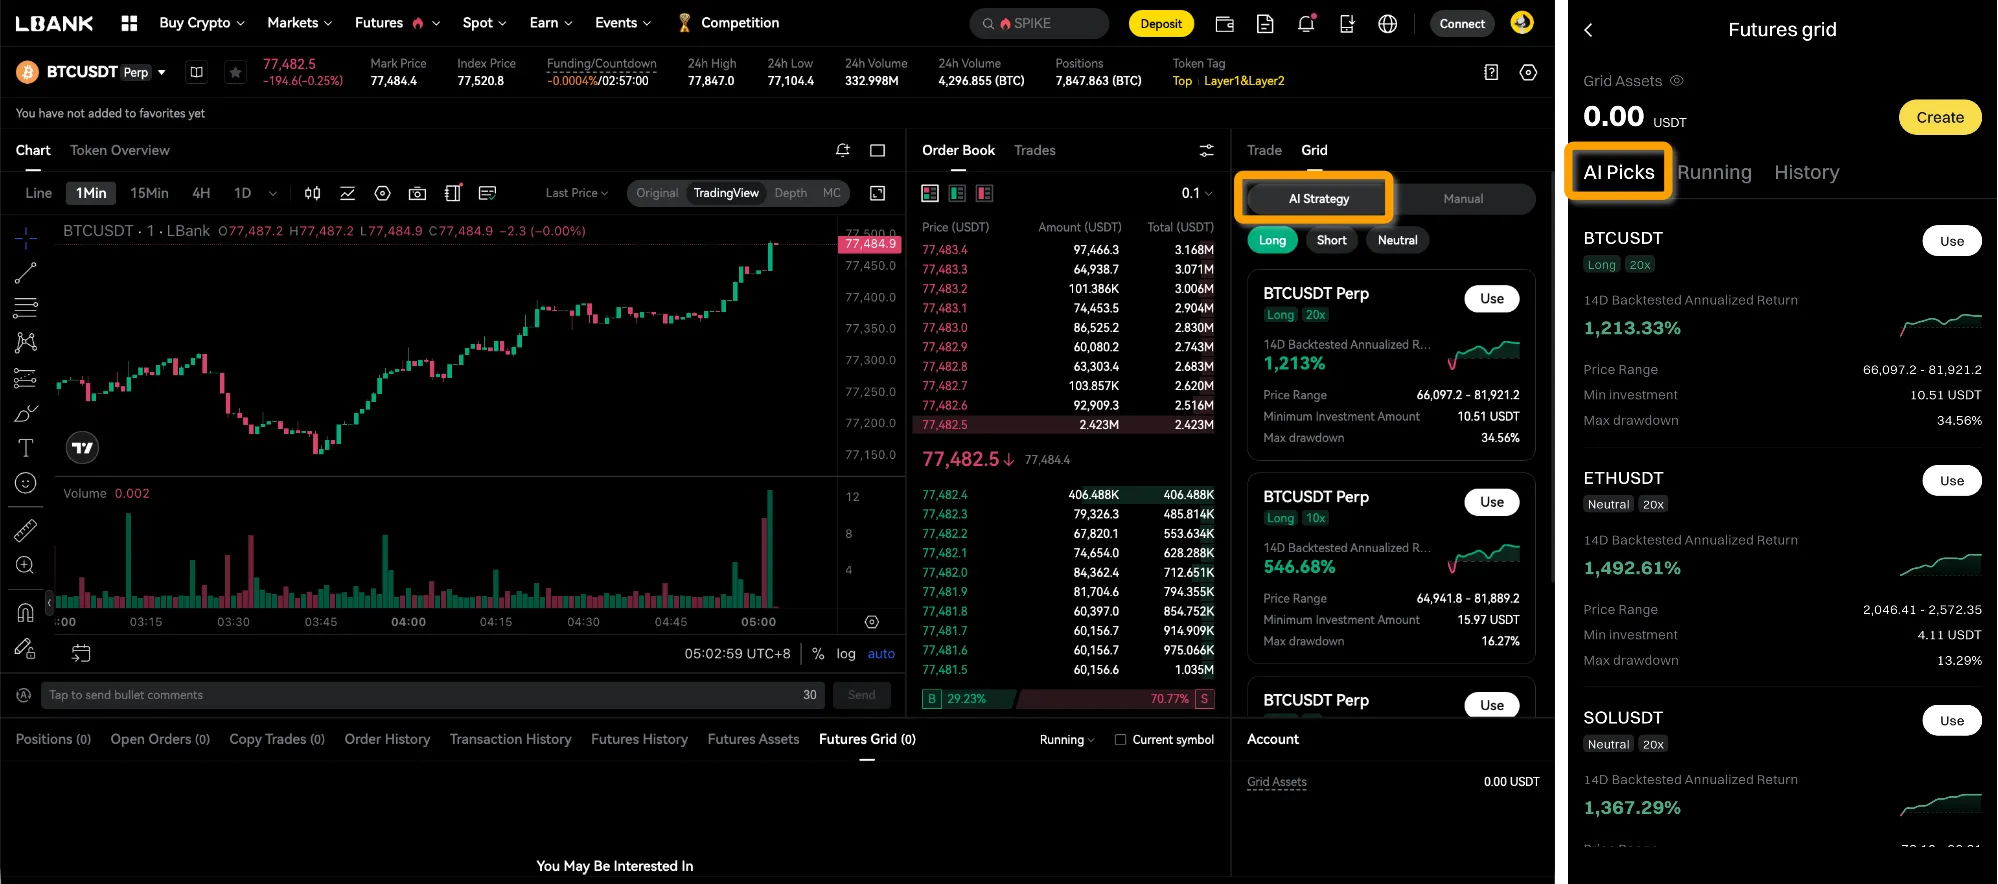Click the language globe icon
Viewport: 1998px width, 884px height.
(1387, 23)
